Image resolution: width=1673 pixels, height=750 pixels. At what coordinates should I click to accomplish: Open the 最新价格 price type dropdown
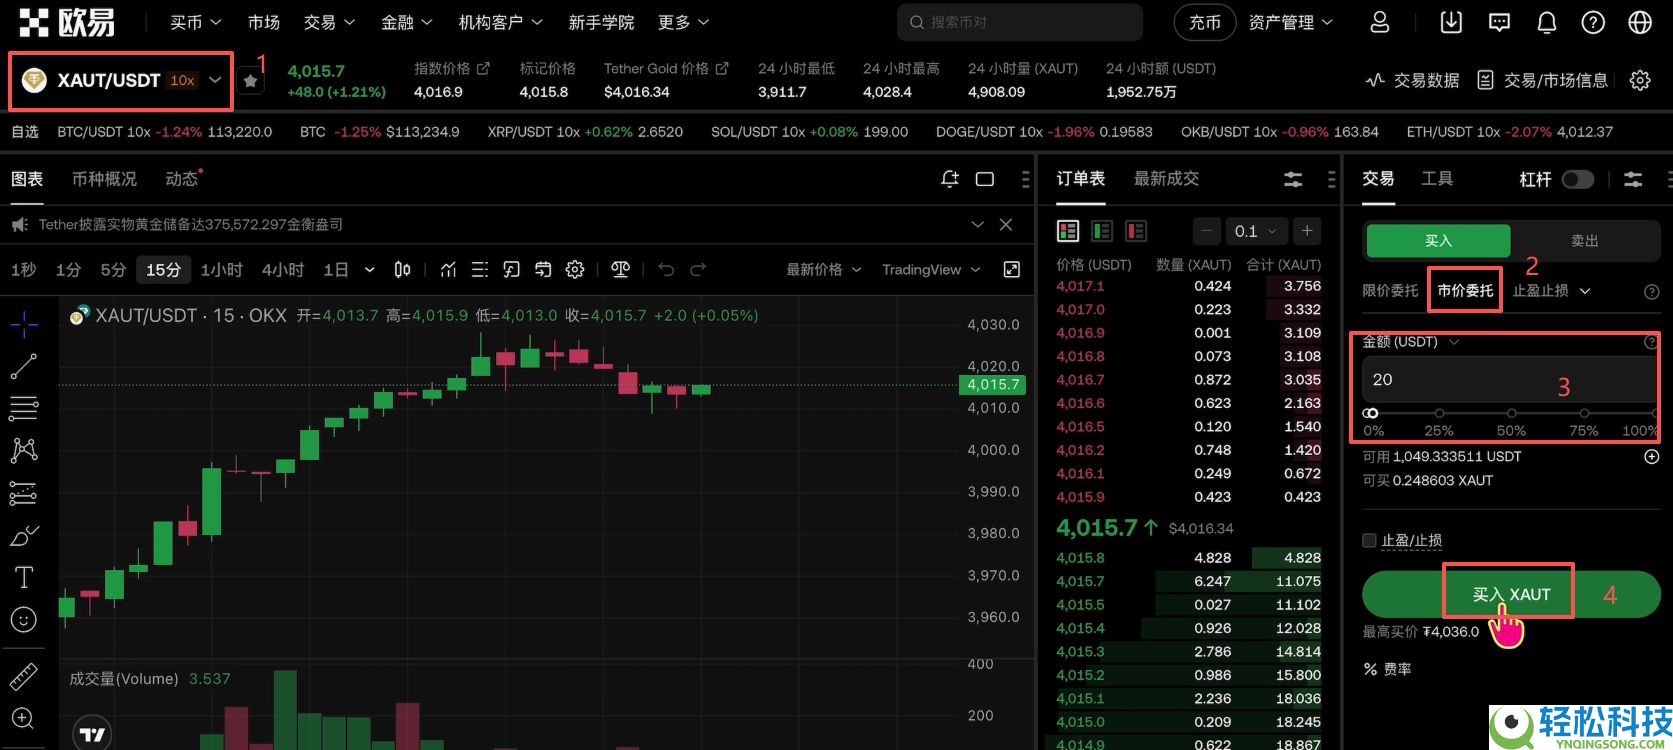824,269
